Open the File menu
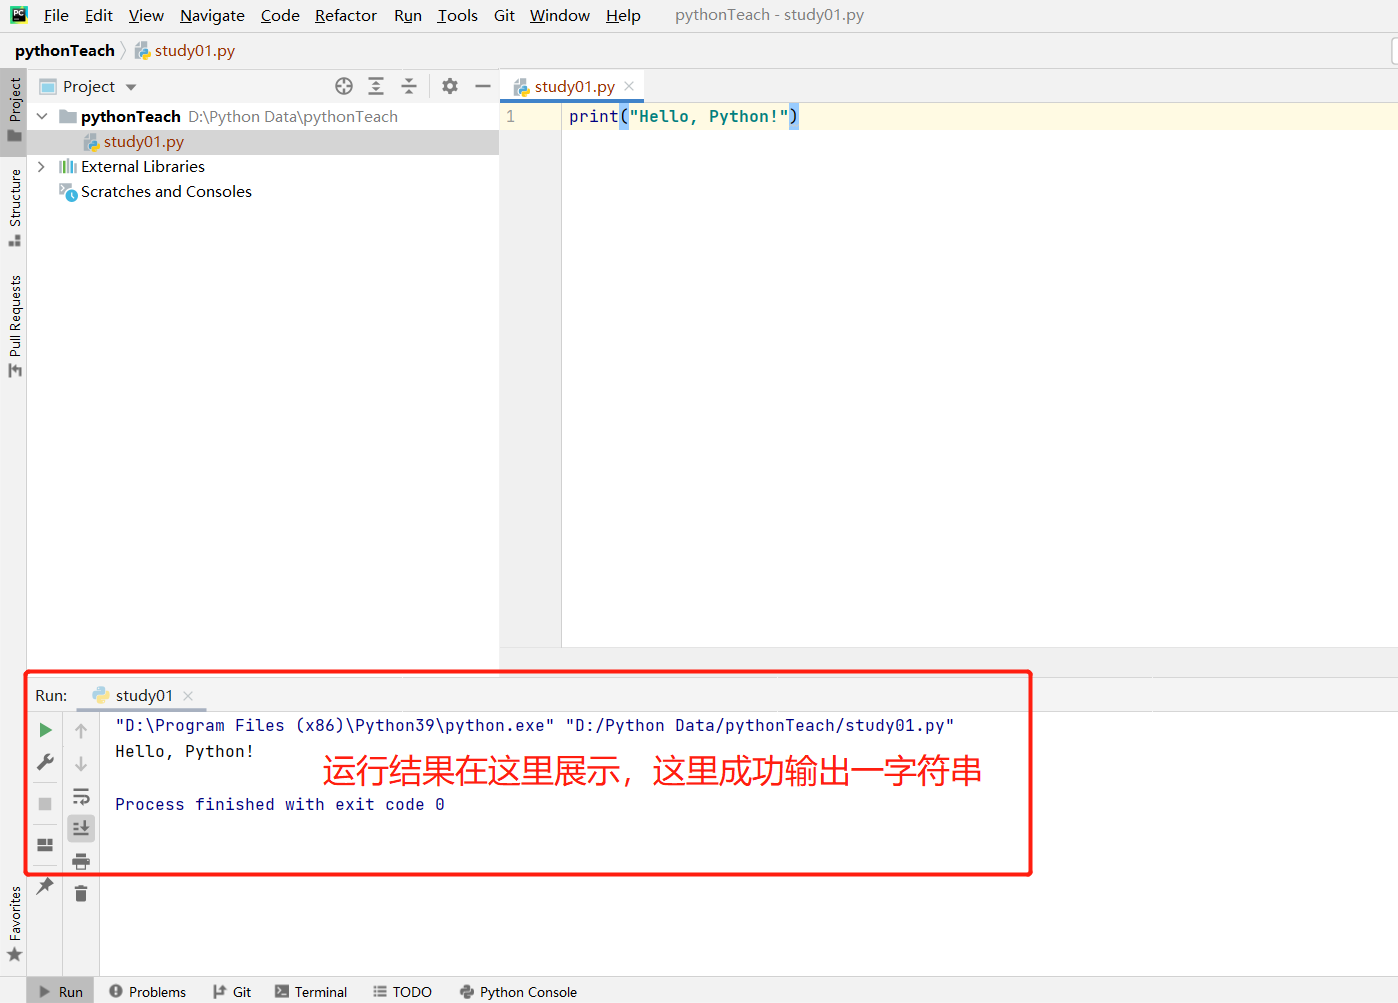1398x1003 pixels. pos(56,15)
